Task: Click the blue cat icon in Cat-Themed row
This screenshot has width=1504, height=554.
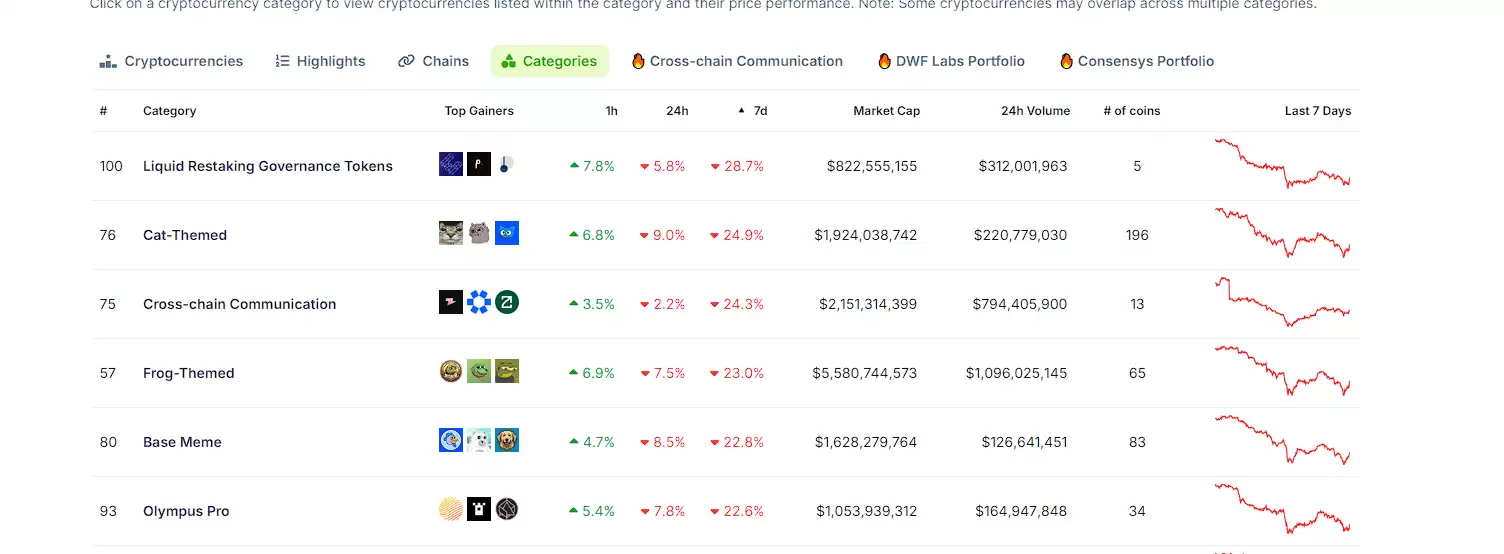Action: click(507, 234)
